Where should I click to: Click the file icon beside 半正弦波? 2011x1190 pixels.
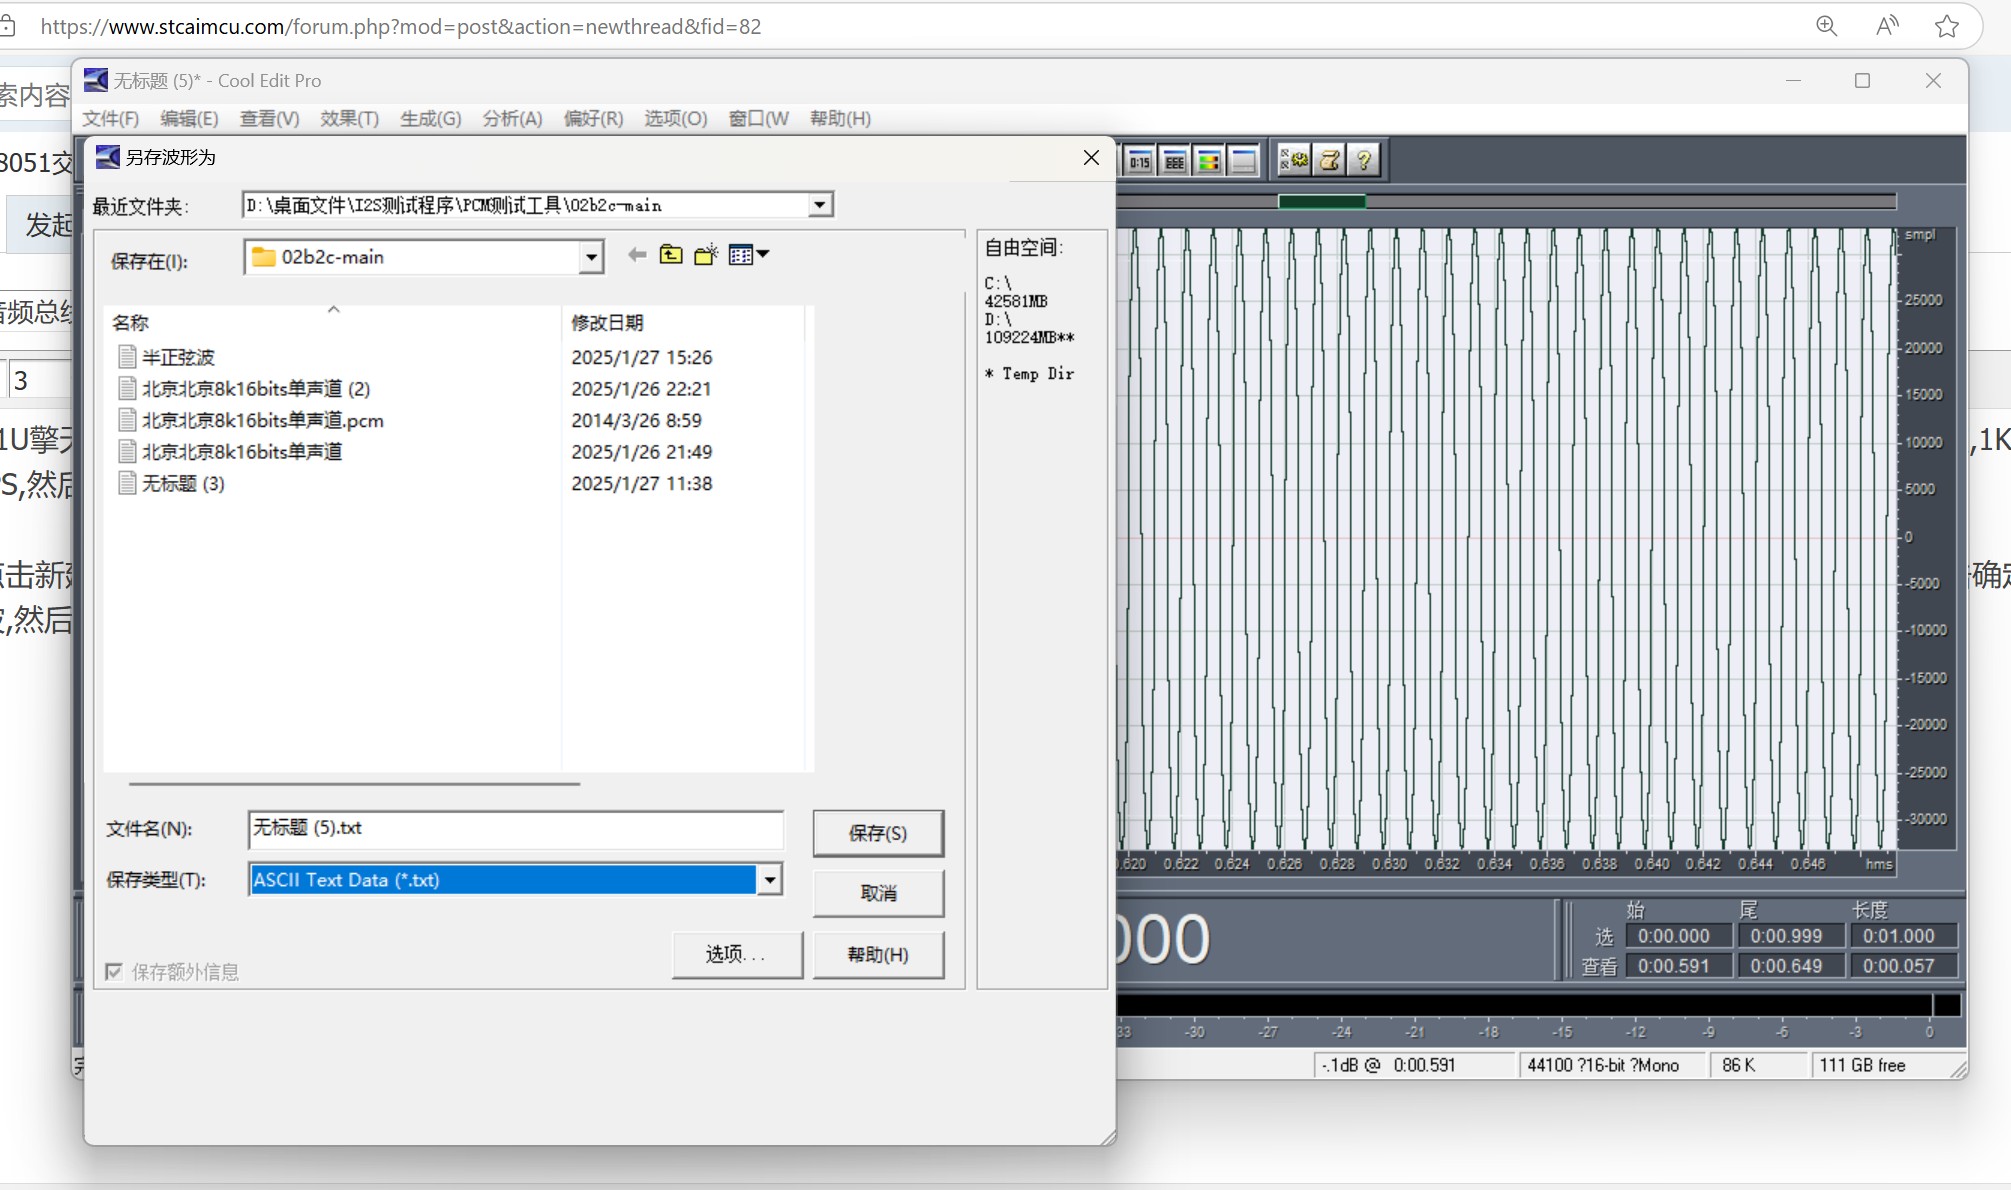coord(127,357)
